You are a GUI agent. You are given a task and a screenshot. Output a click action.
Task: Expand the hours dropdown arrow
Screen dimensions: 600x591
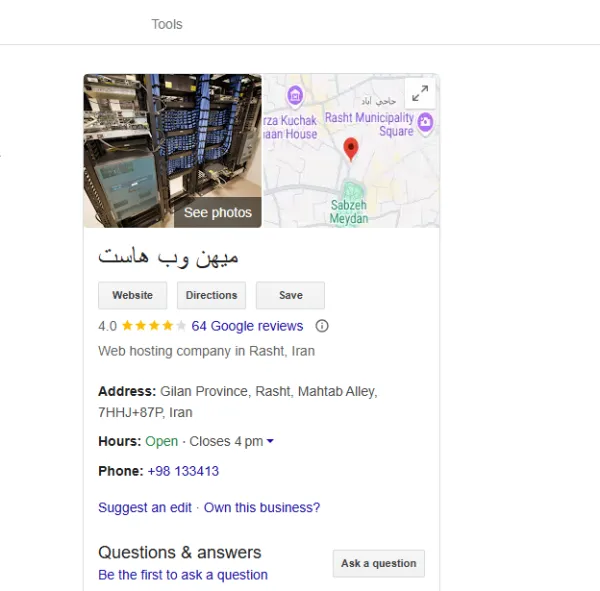pyautogui.click(x=270, y=441)
